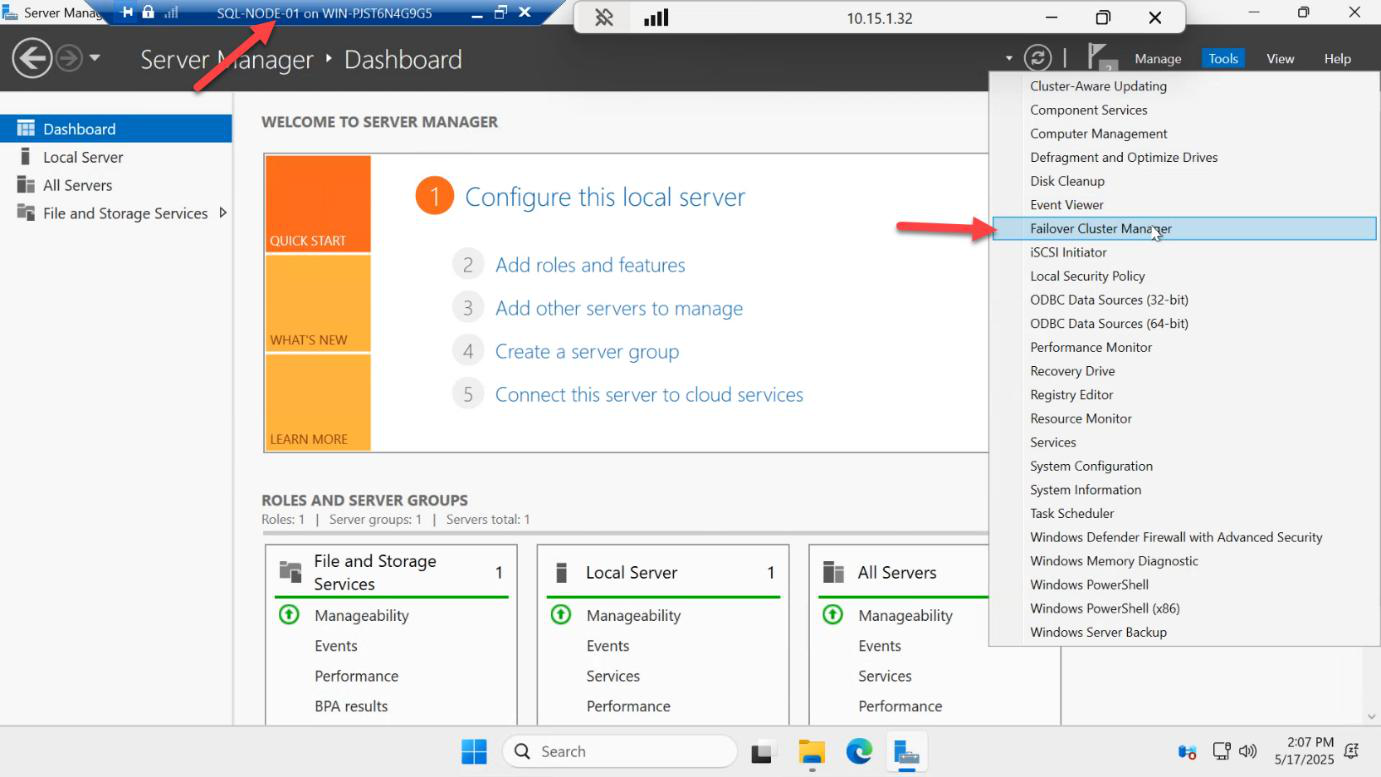Open the navigation history dropdown arrow

(x=95, y=58)
